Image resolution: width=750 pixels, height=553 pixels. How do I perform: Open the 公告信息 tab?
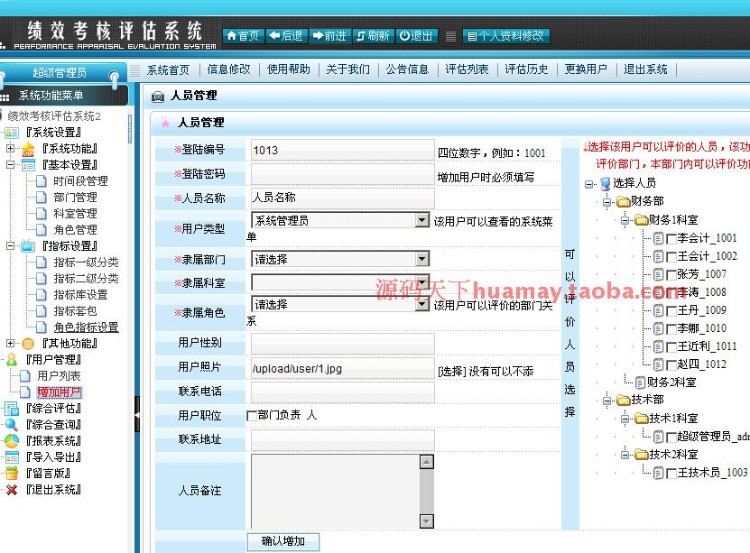[407, 69]
